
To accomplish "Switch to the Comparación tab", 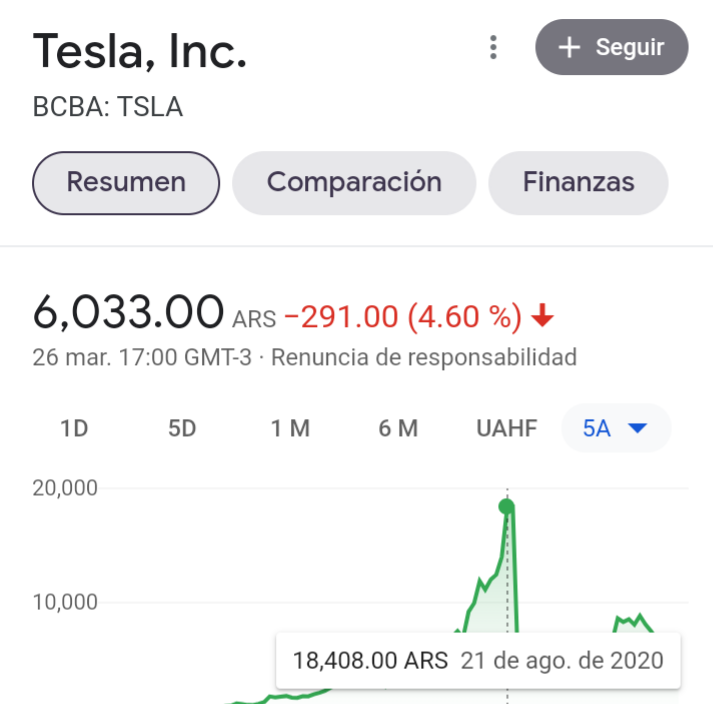I will (354, 182).
